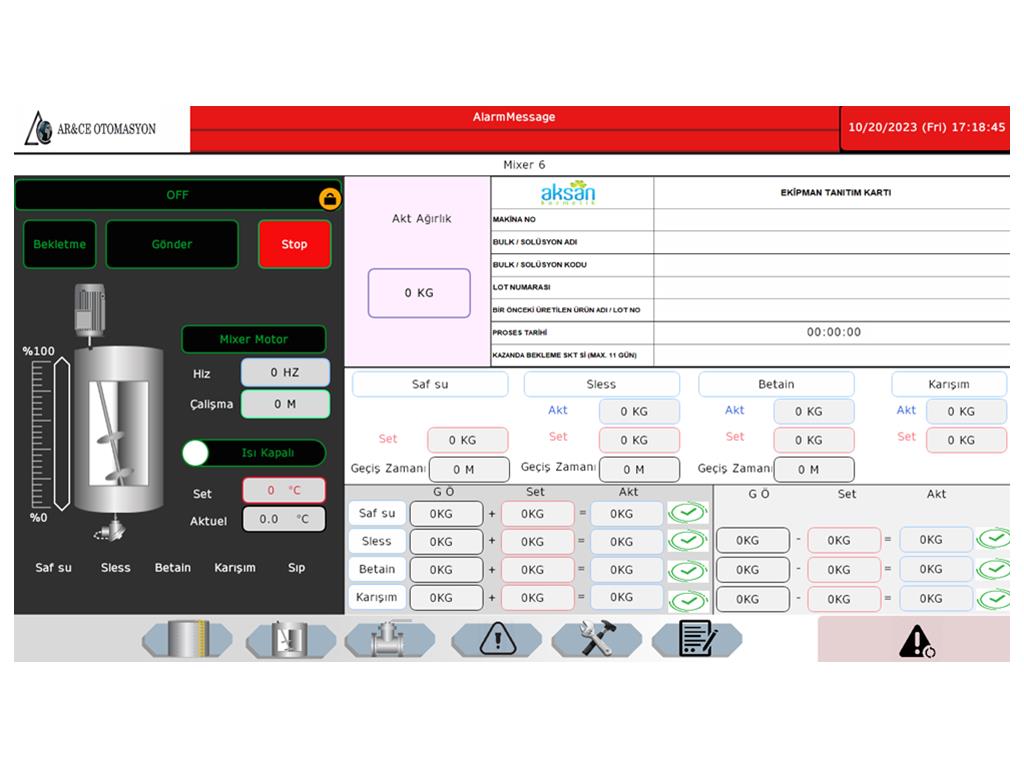The height and width of the screenshot is (768, 1024).
Task: Click the Proses Tarihi 00:00:00 value
Action: pos(833,332)
